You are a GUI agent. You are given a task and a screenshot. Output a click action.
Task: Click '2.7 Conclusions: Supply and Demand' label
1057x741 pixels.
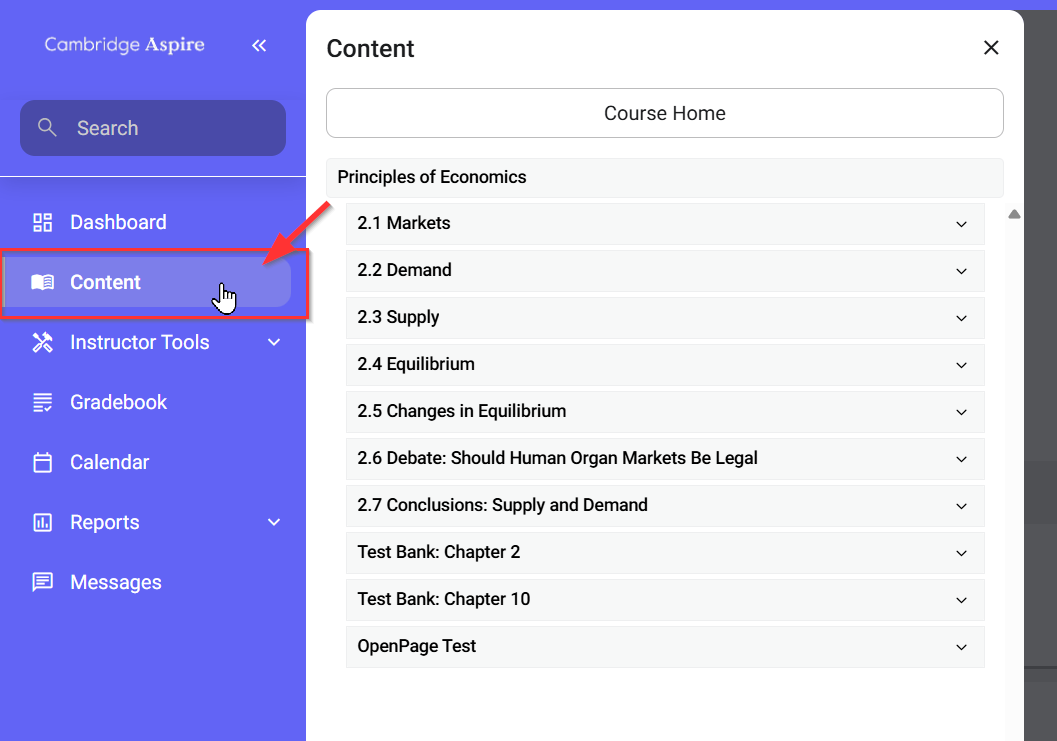tap(502, 505)
